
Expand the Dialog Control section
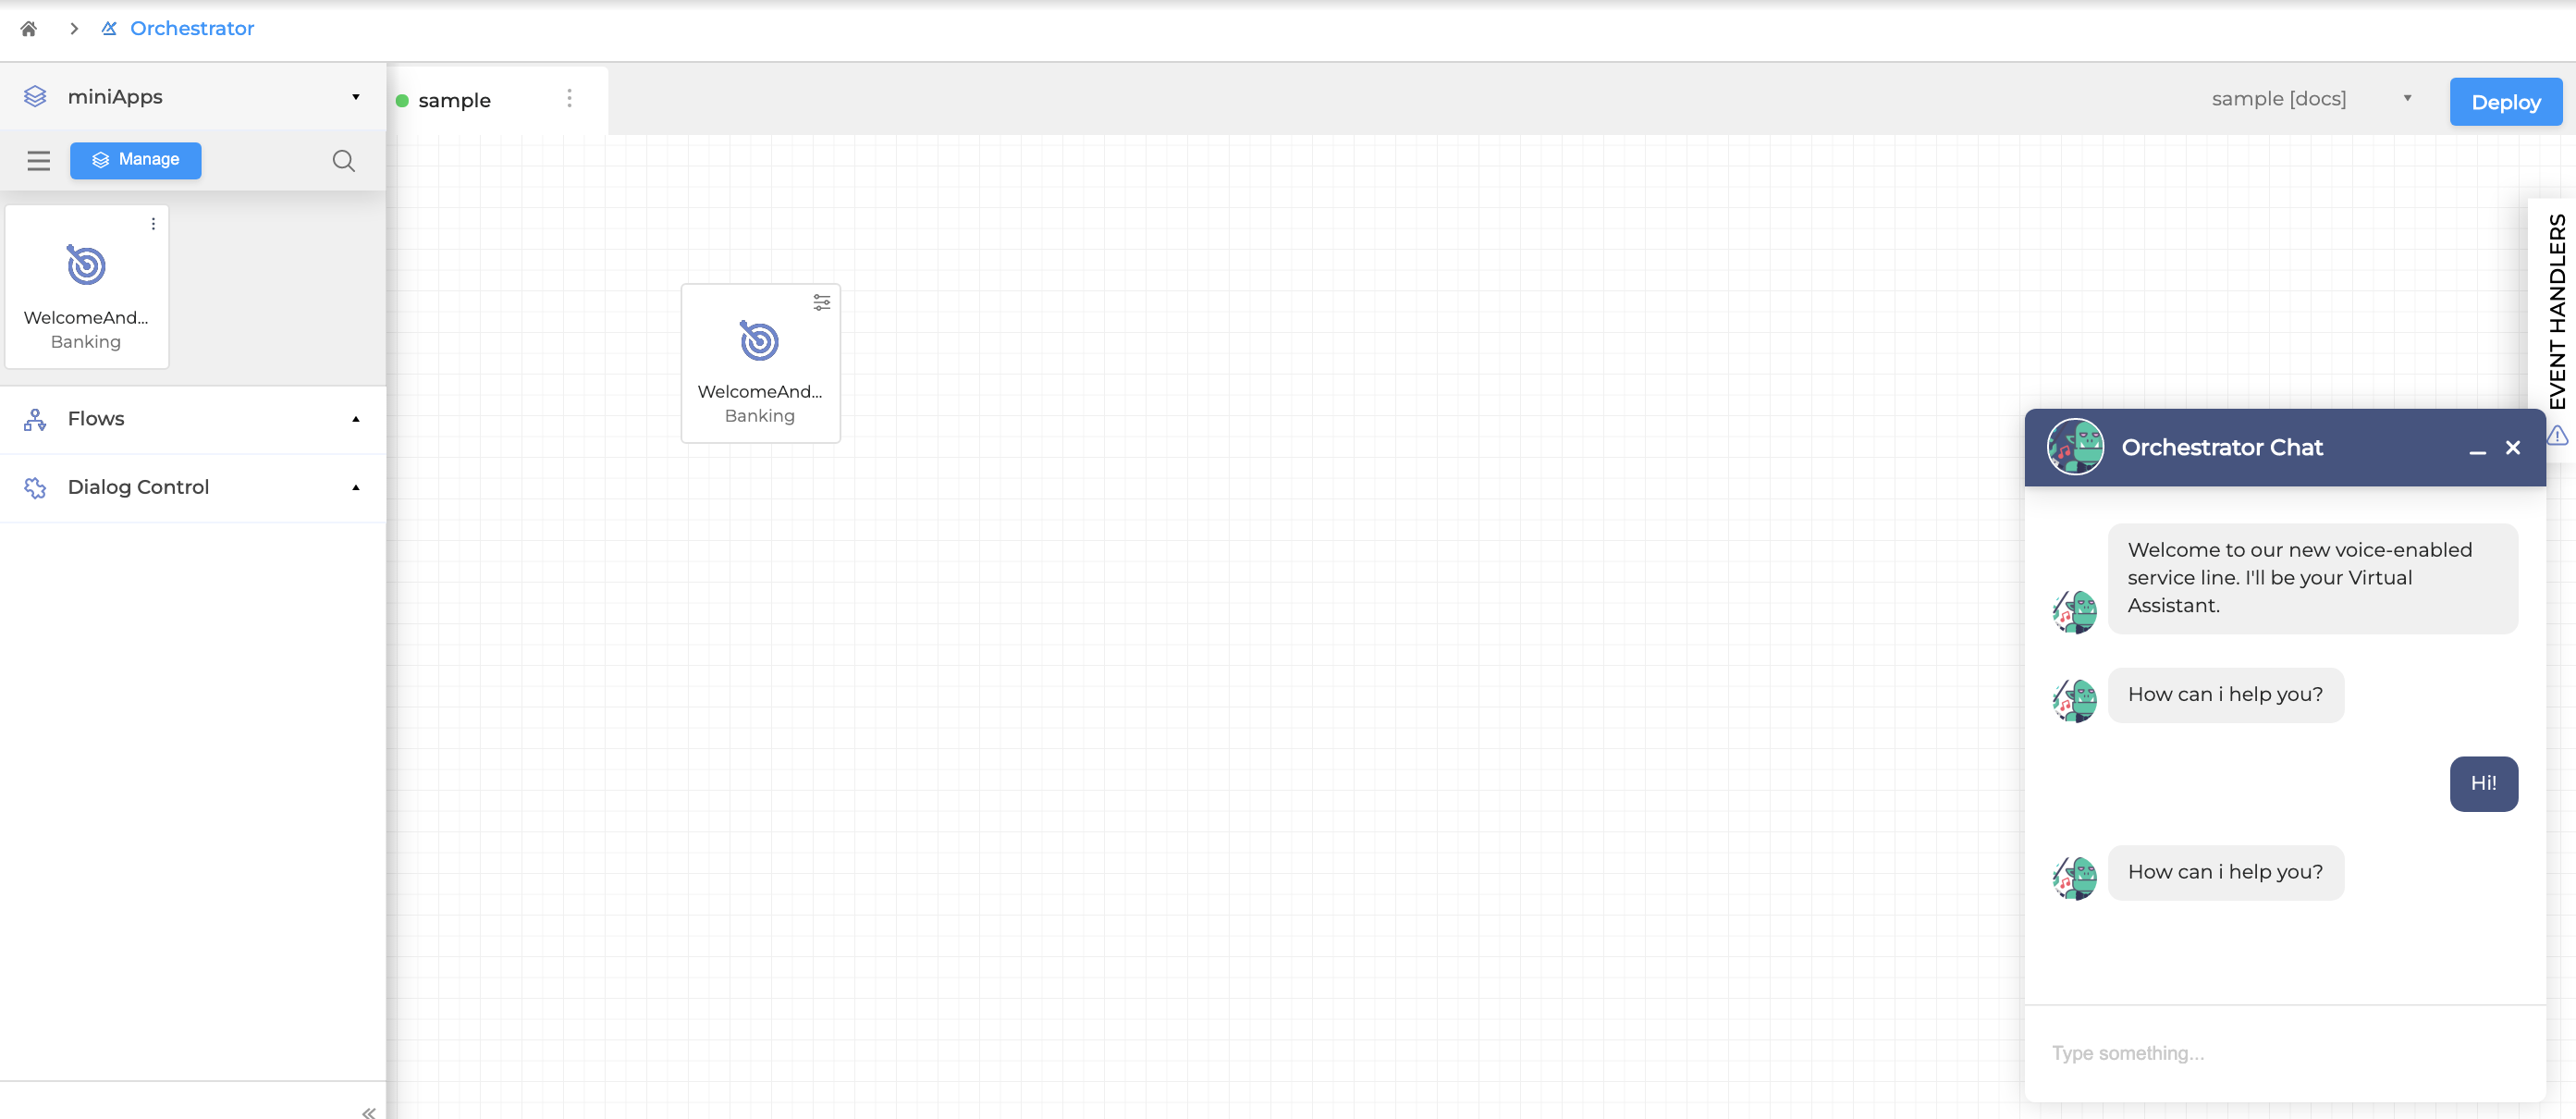pyautogui.click(x=355, y=487)
